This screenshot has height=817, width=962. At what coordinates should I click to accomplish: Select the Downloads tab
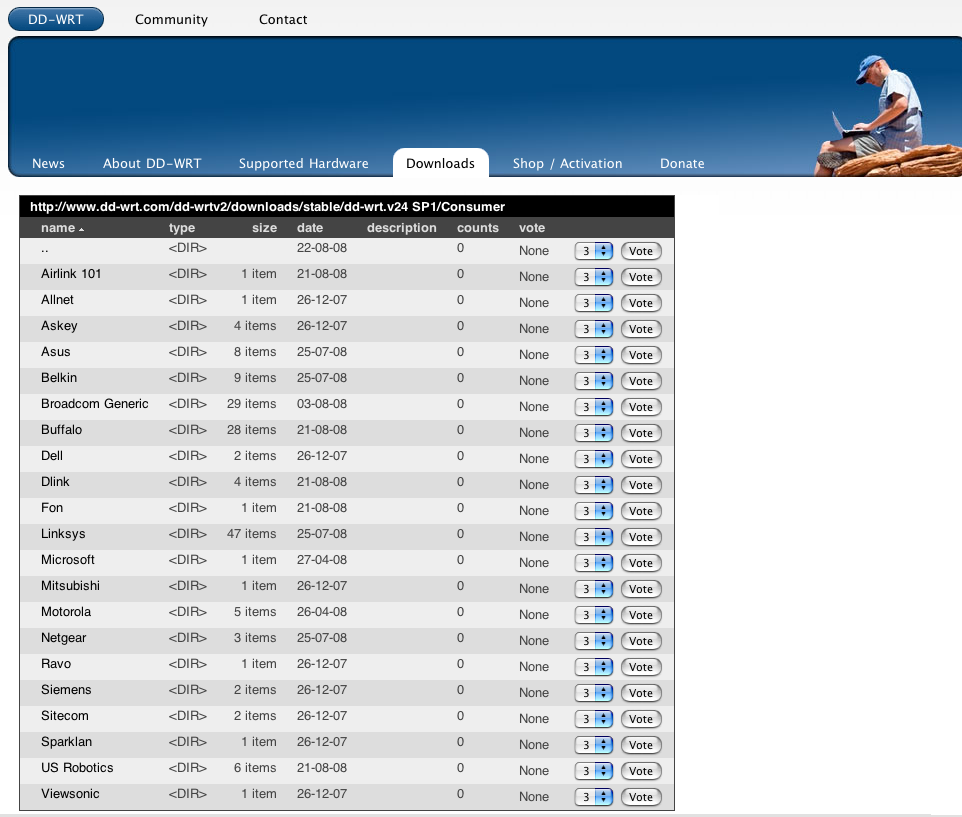[441, 163]
